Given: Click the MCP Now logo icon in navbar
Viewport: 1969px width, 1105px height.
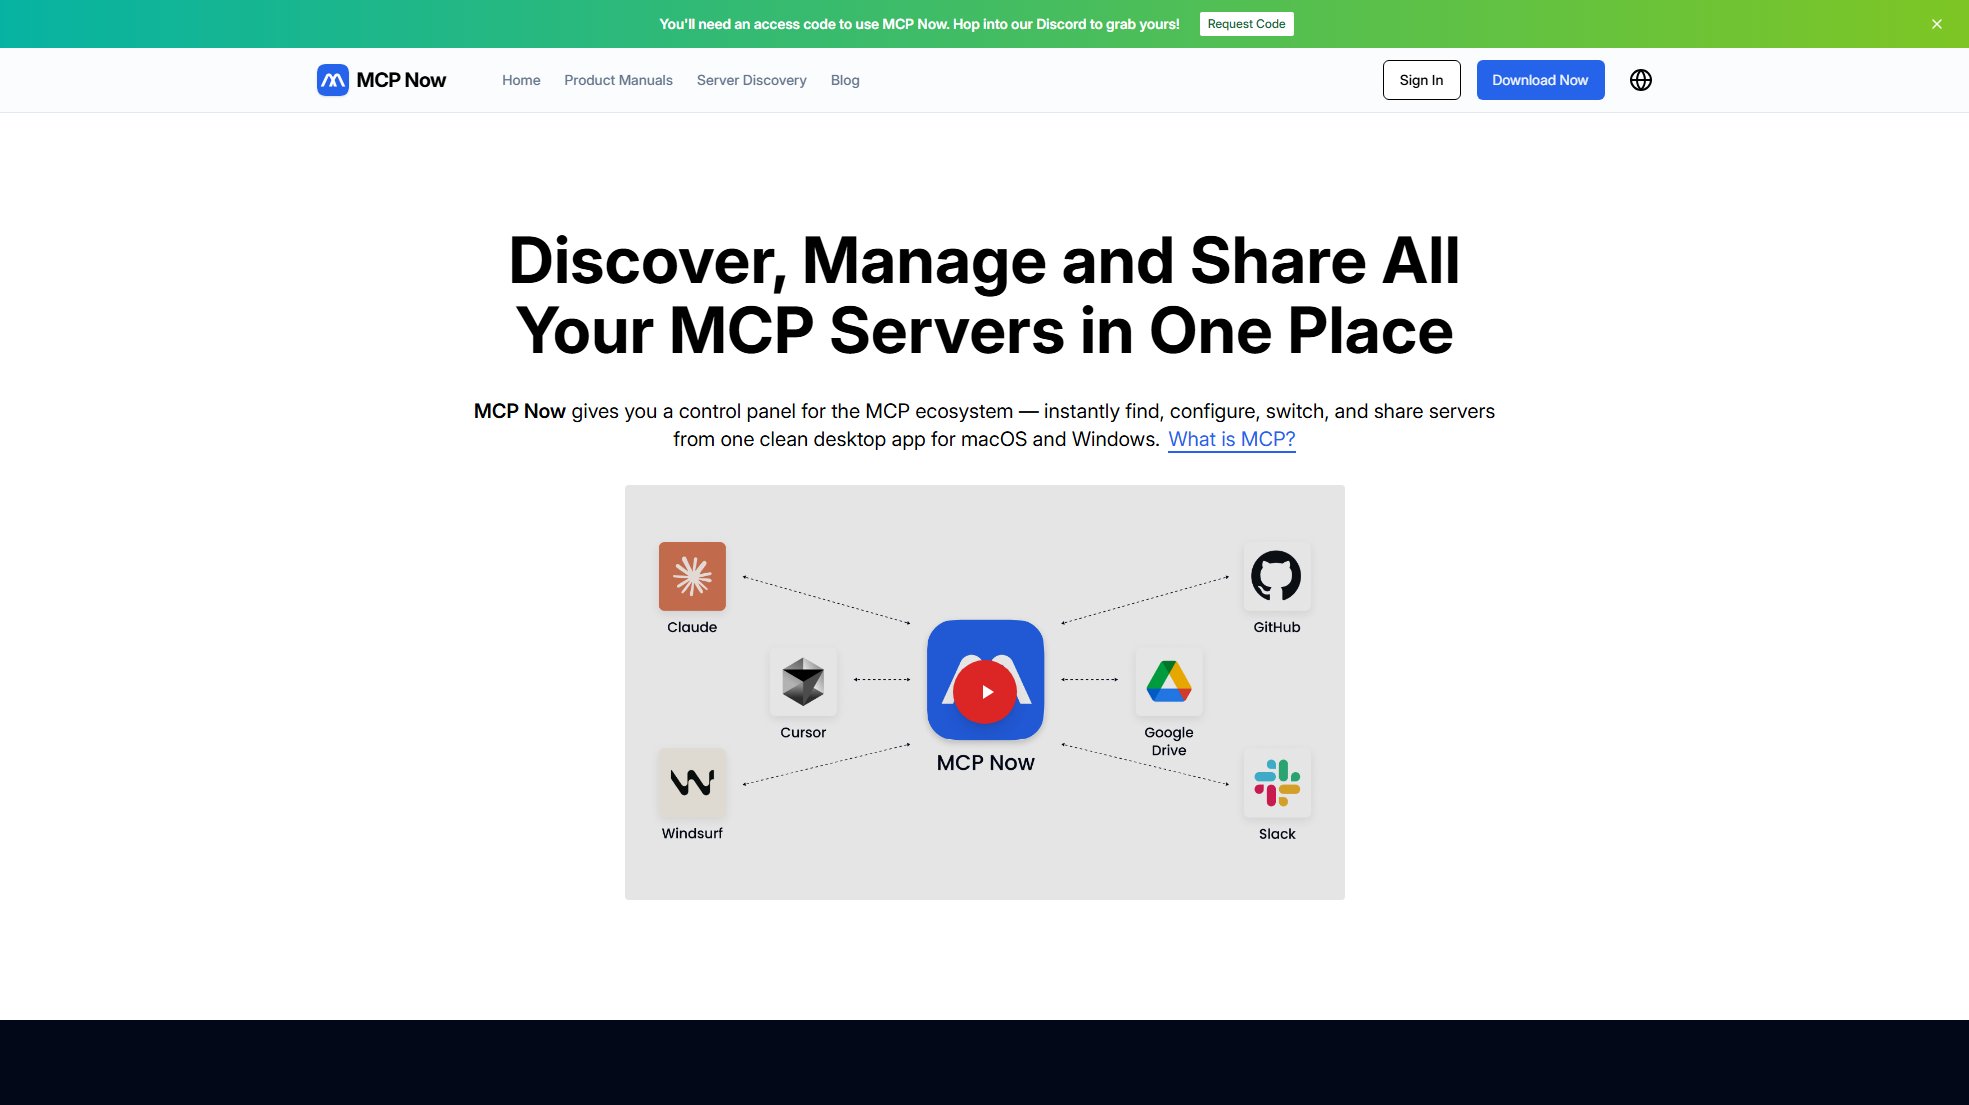Looking at the screenshot, I should click(x=332, y=80).
